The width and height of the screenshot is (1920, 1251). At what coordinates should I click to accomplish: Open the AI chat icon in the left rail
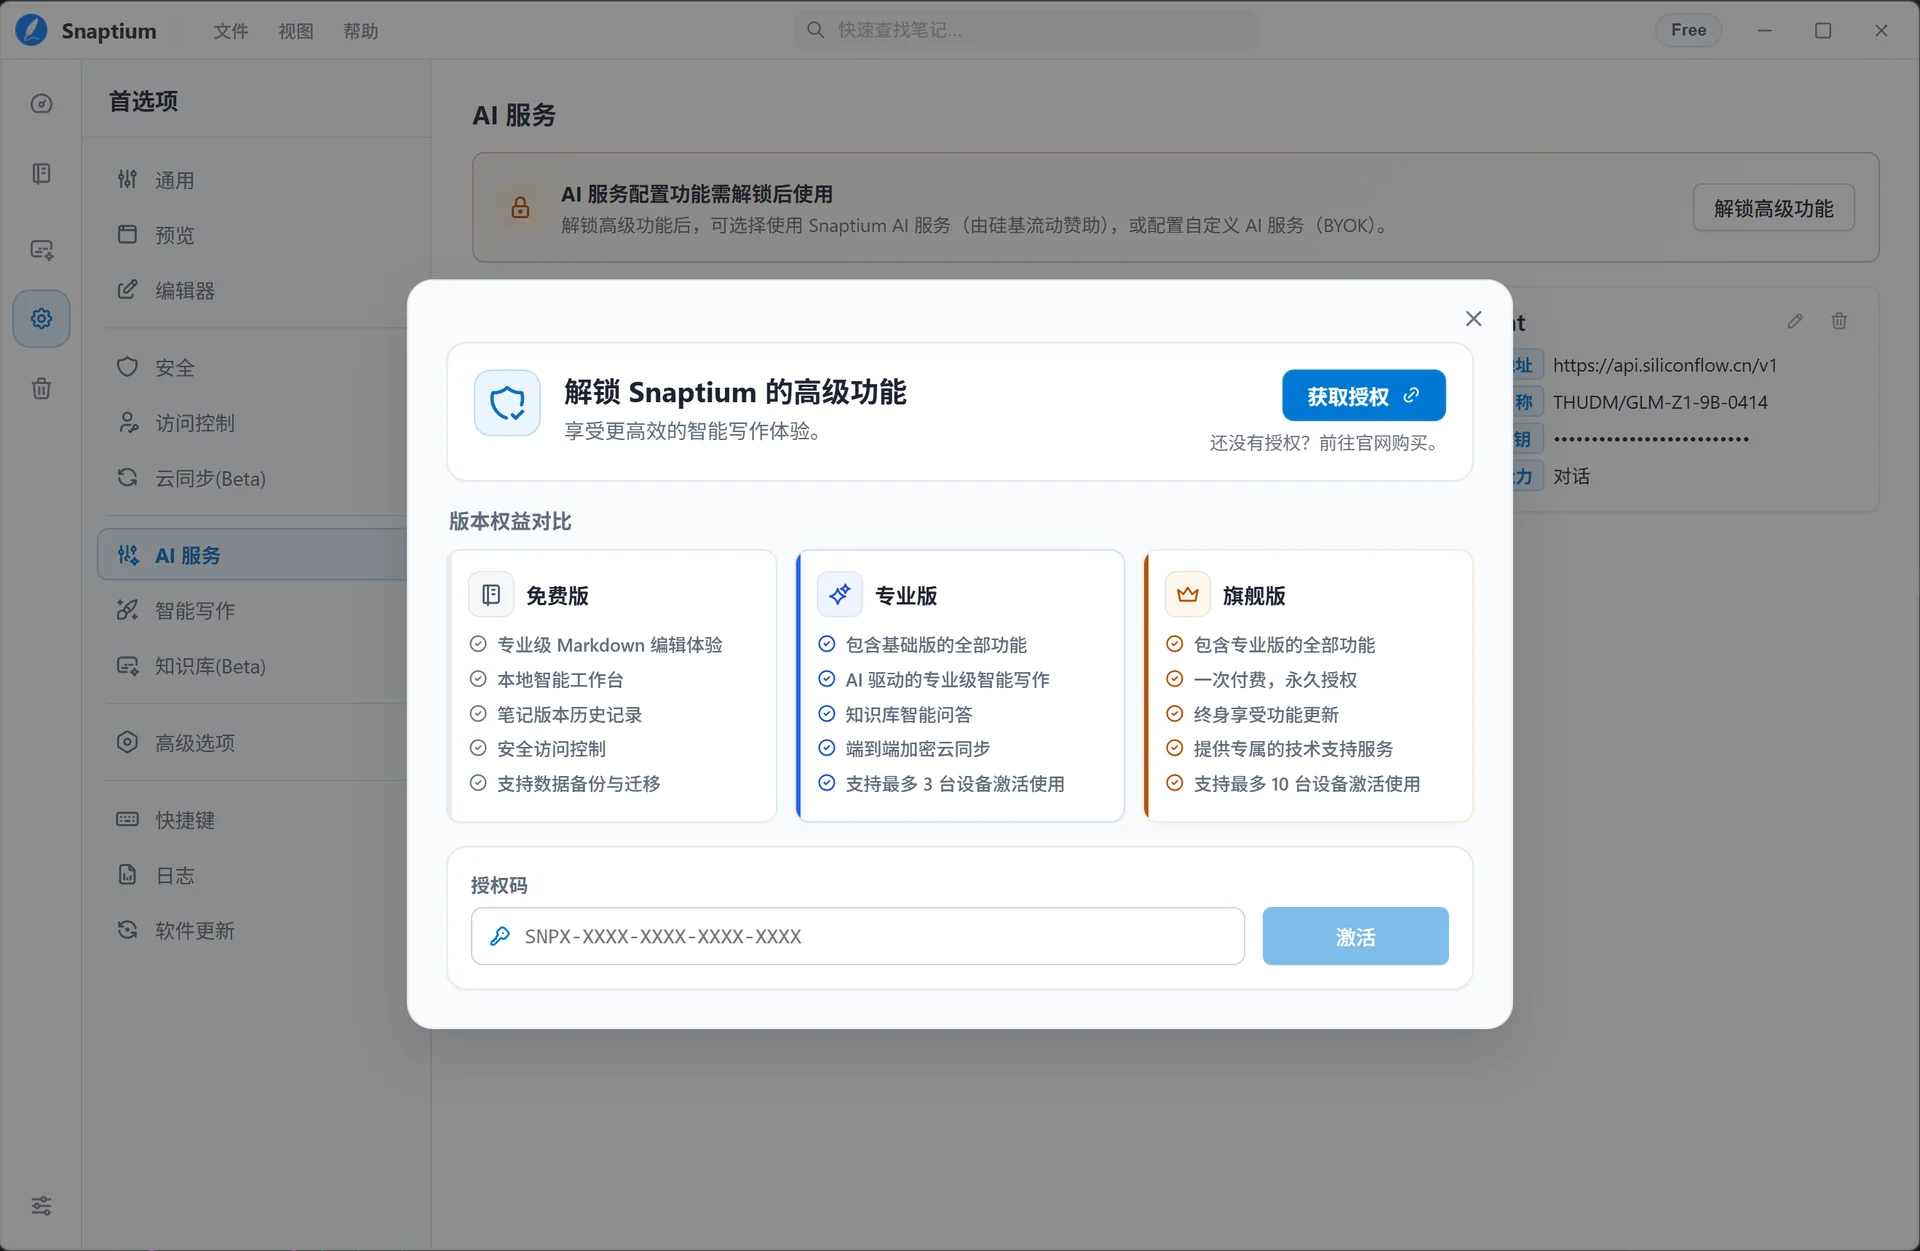[41, 249]
